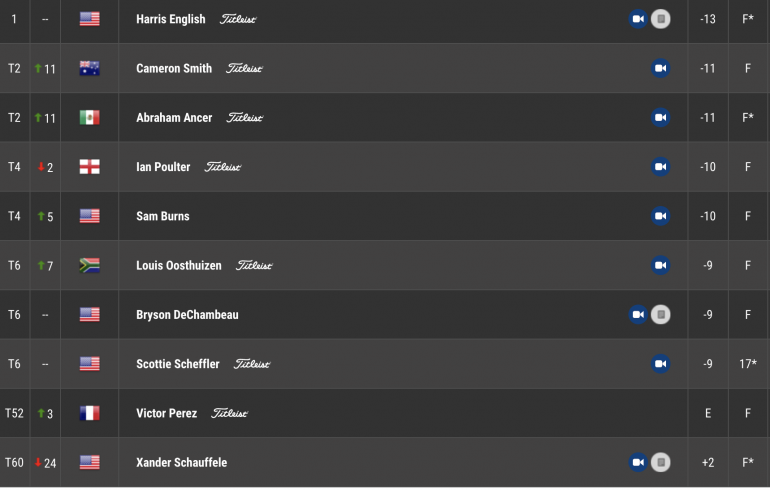This screenshot has width=770, height=490.
Task: Expand the Victor Perez leaderboard row
Action: coord(385,413)
